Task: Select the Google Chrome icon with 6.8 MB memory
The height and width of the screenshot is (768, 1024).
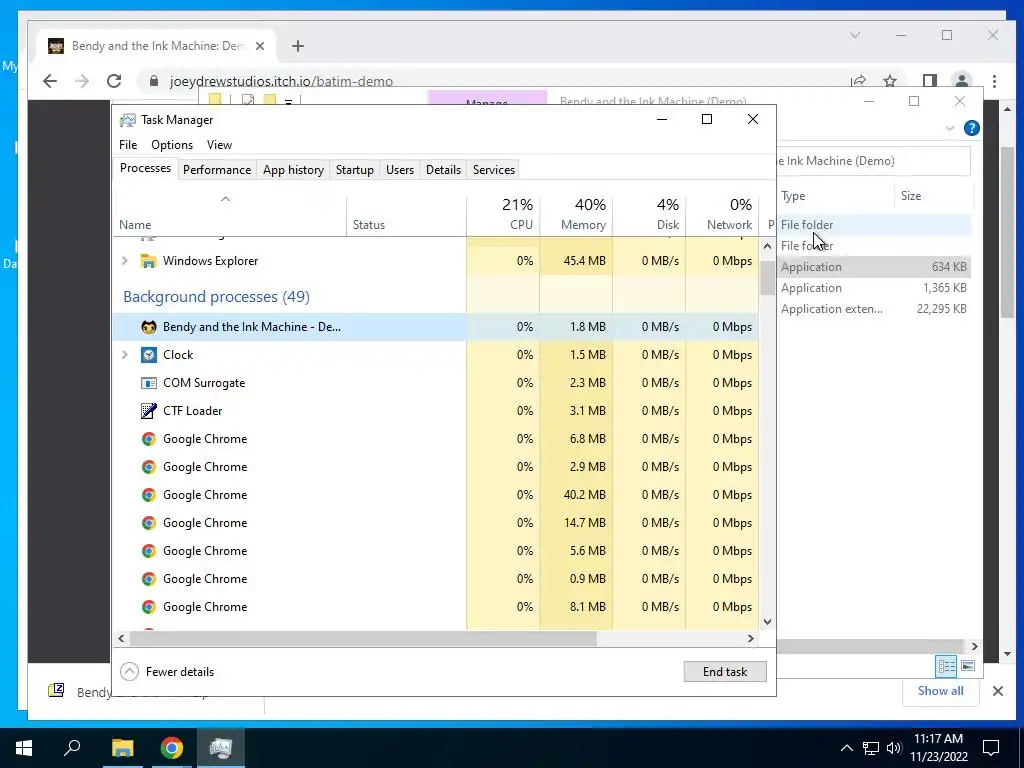Action: tap(149, 439)
